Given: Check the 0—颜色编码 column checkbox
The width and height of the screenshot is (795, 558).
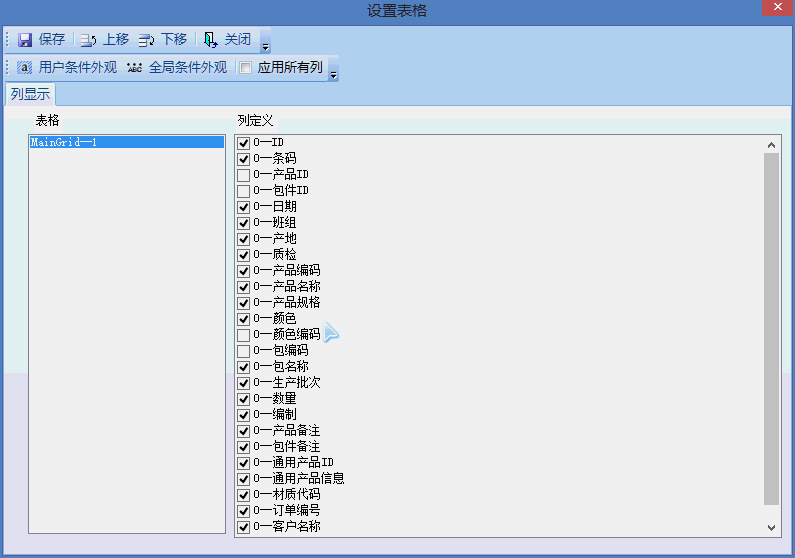Looking at the screenshot, I should coord(244,335).
